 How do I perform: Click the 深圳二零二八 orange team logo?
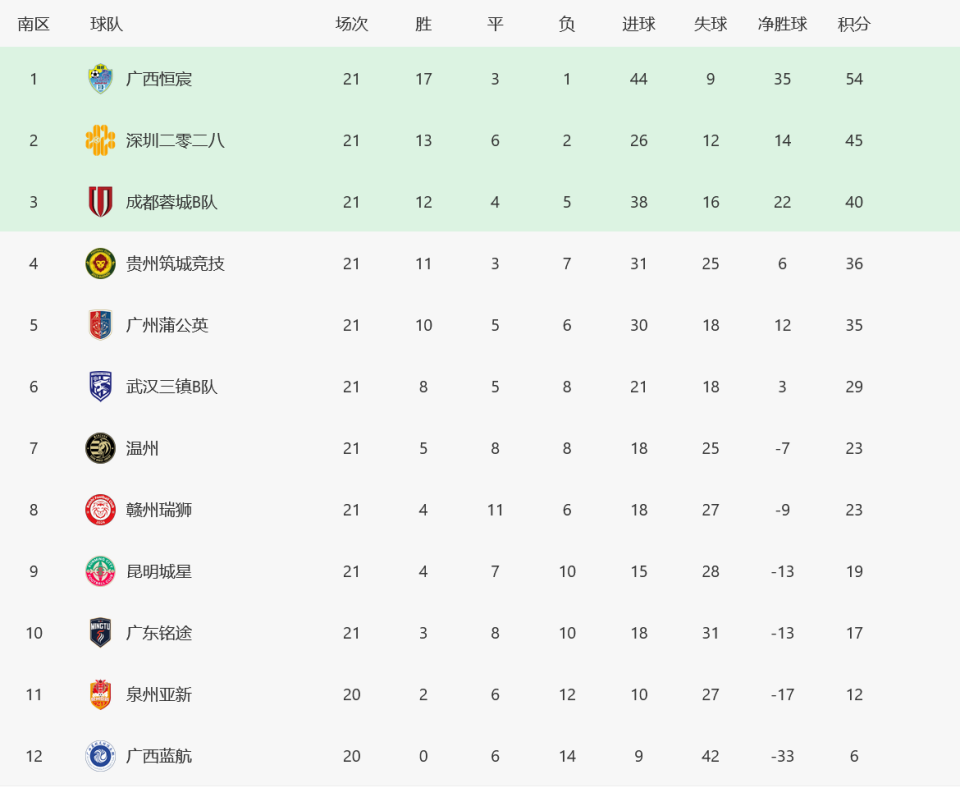click(100, 140)
